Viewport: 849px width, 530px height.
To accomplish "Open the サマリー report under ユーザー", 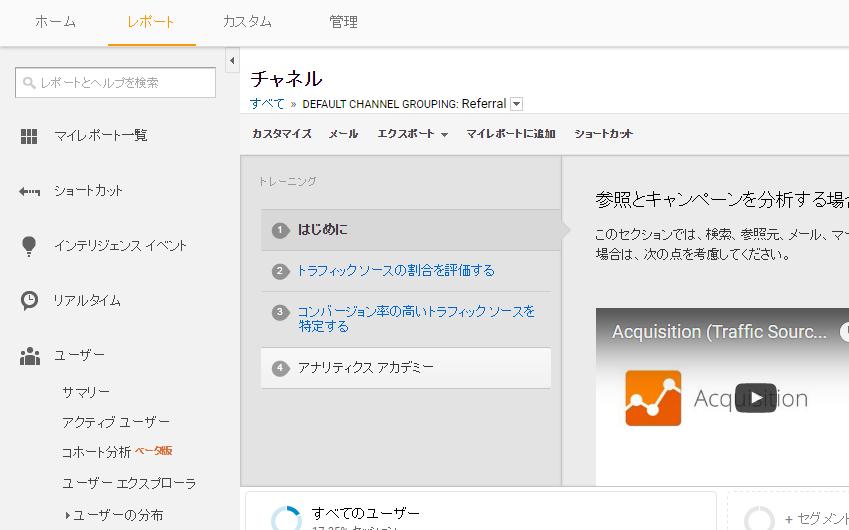I will (86, 392).
